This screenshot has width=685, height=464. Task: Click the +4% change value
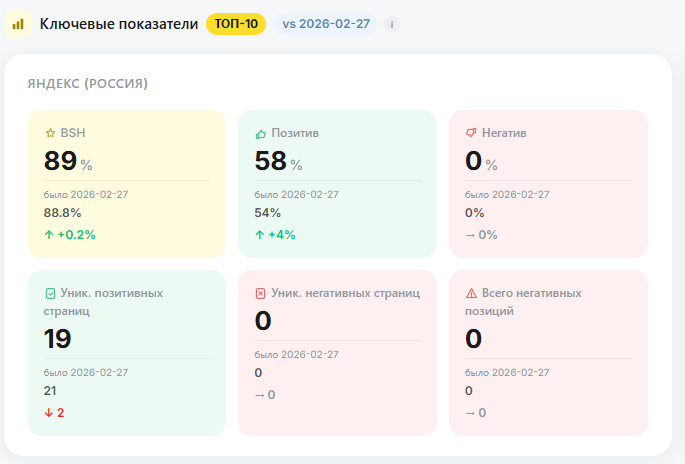coord(282,235)
